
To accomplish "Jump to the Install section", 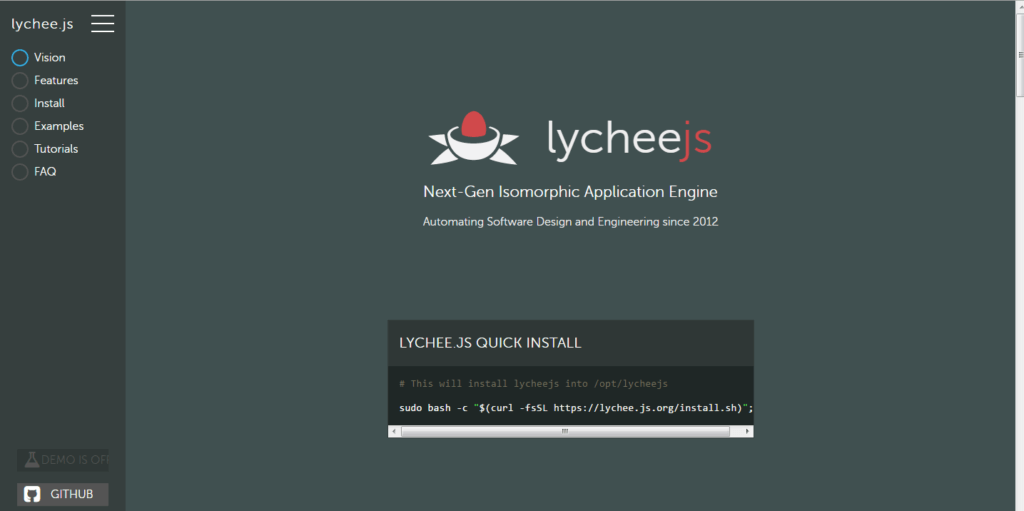I will click(50, 103).
